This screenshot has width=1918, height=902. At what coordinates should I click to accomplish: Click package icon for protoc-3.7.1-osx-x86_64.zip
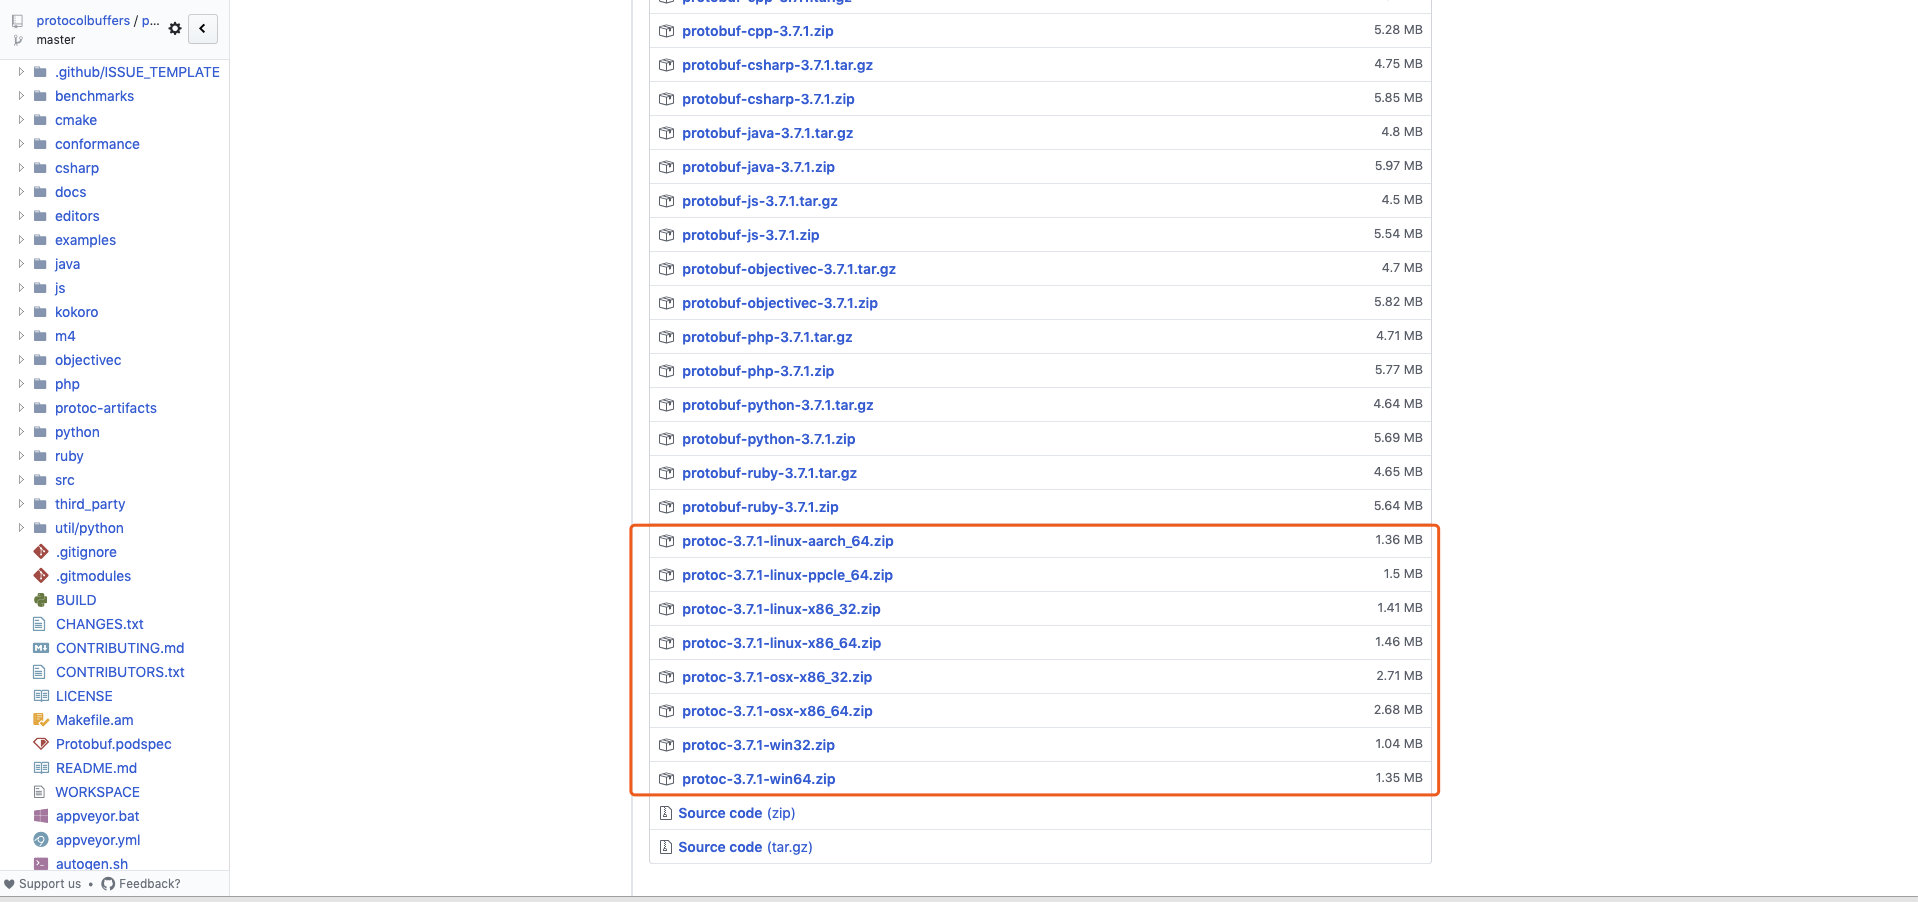[666, 711]
